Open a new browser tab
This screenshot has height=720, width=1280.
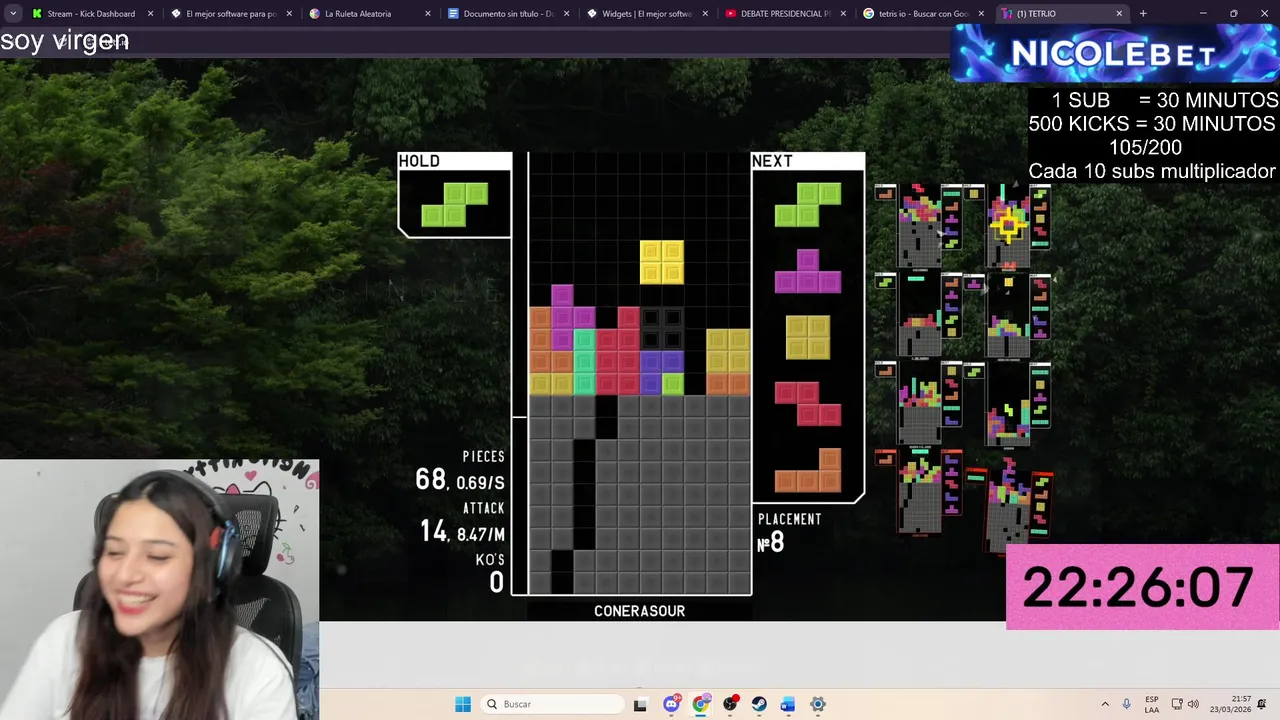point(1143,14)
